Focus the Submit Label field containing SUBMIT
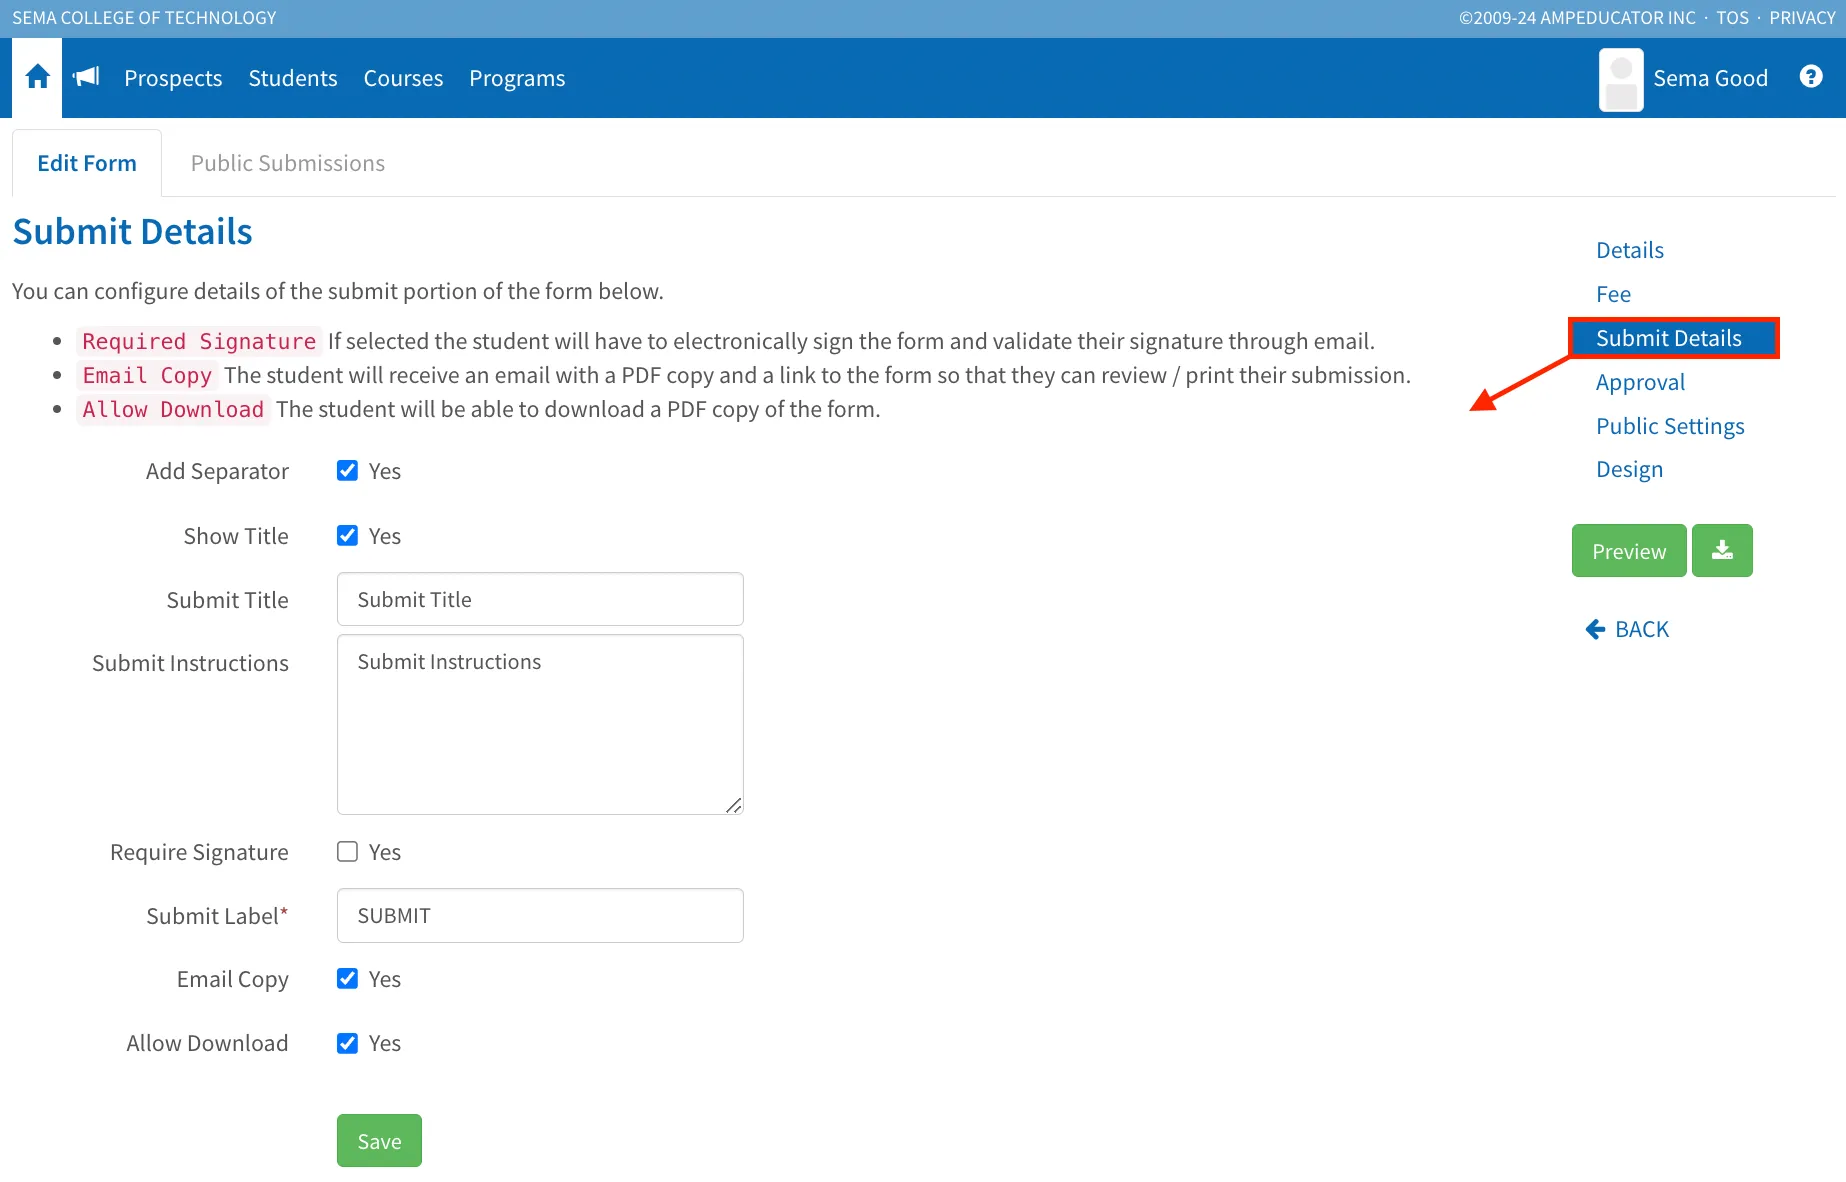This screenshot has width=1846, height=1182. (x=540, y=915)
